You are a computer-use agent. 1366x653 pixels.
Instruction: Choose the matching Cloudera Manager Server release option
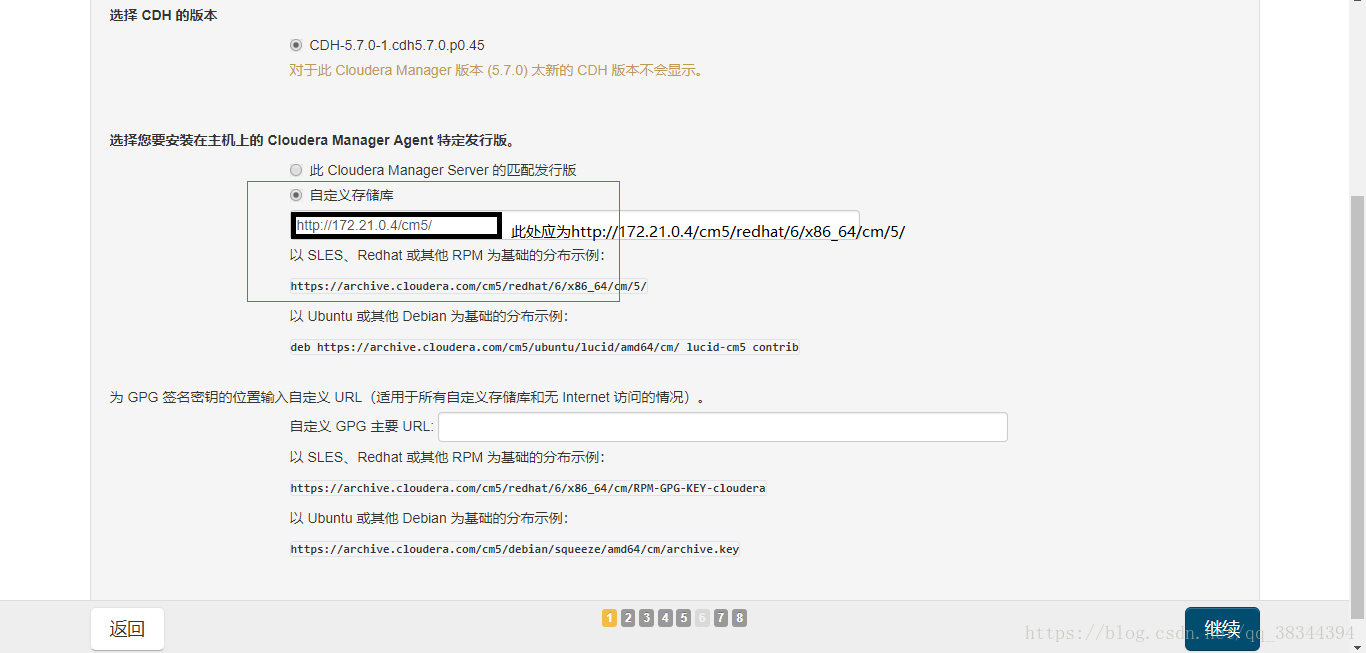(x=295, y=170)
